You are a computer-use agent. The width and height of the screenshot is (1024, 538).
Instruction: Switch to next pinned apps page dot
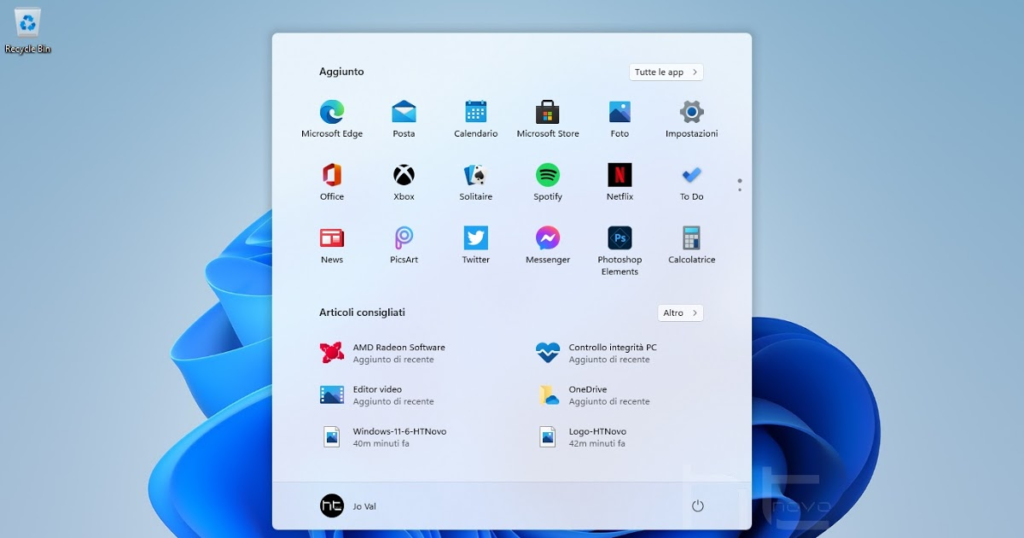[740, 190]
